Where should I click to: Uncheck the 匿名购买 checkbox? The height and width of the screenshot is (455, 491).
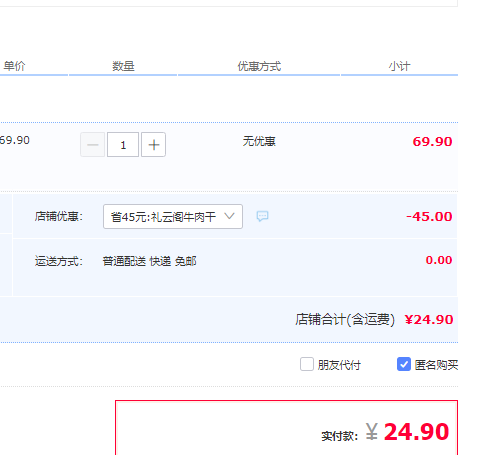404,364
